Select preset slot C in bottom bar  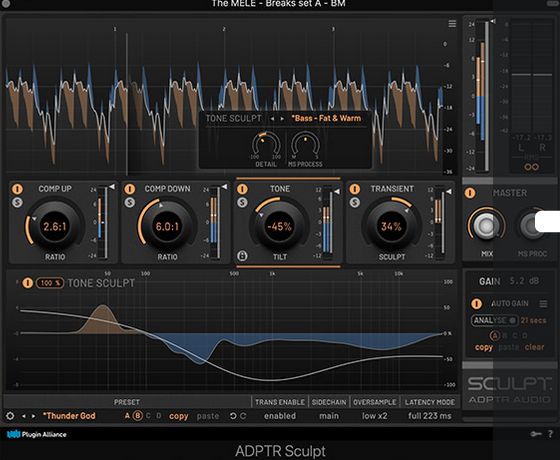[148, 416]
